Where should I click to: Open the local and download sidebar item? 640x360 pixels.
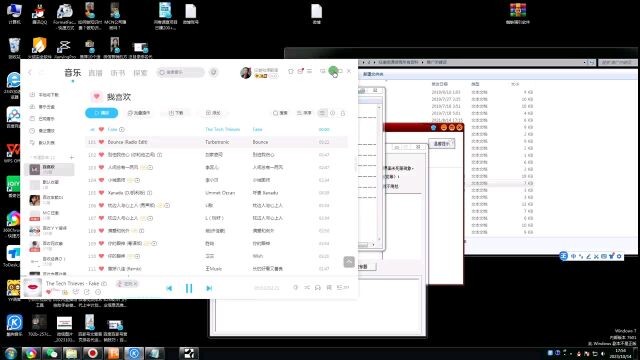pyautogui.click(x=44, y=95)
